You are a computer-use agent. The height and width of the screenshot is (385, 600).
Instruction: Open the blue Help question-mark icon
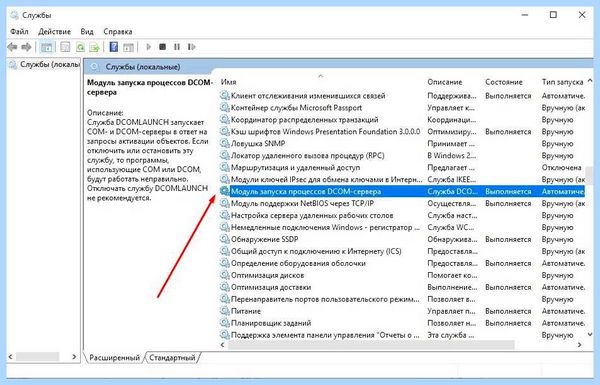tap(114, 47)
